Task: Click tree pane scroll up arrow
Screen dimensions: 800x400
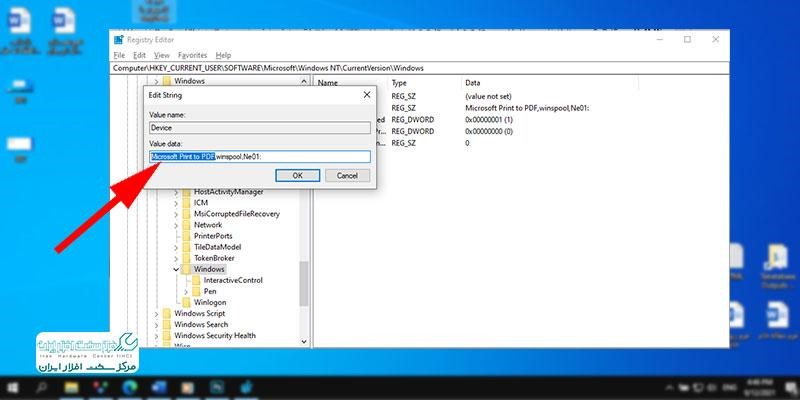Action: coord(304,82)
